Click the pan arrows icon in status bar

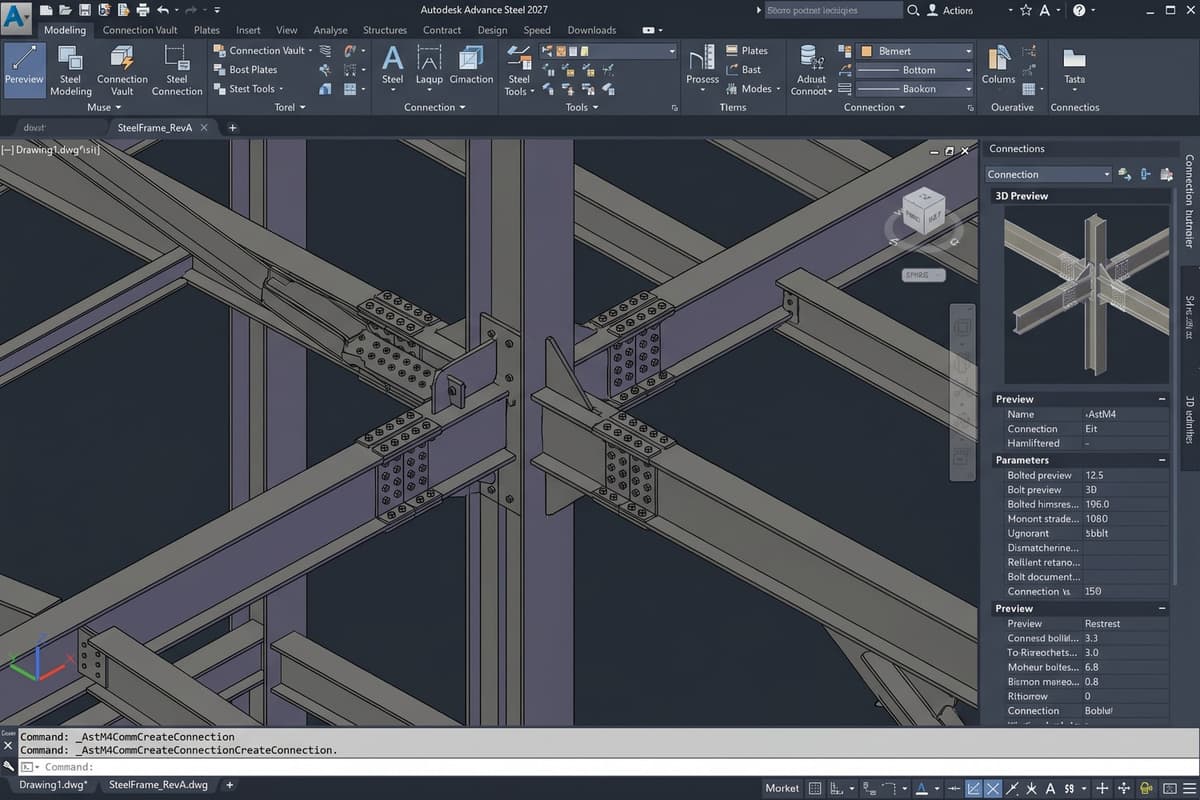1124,788
